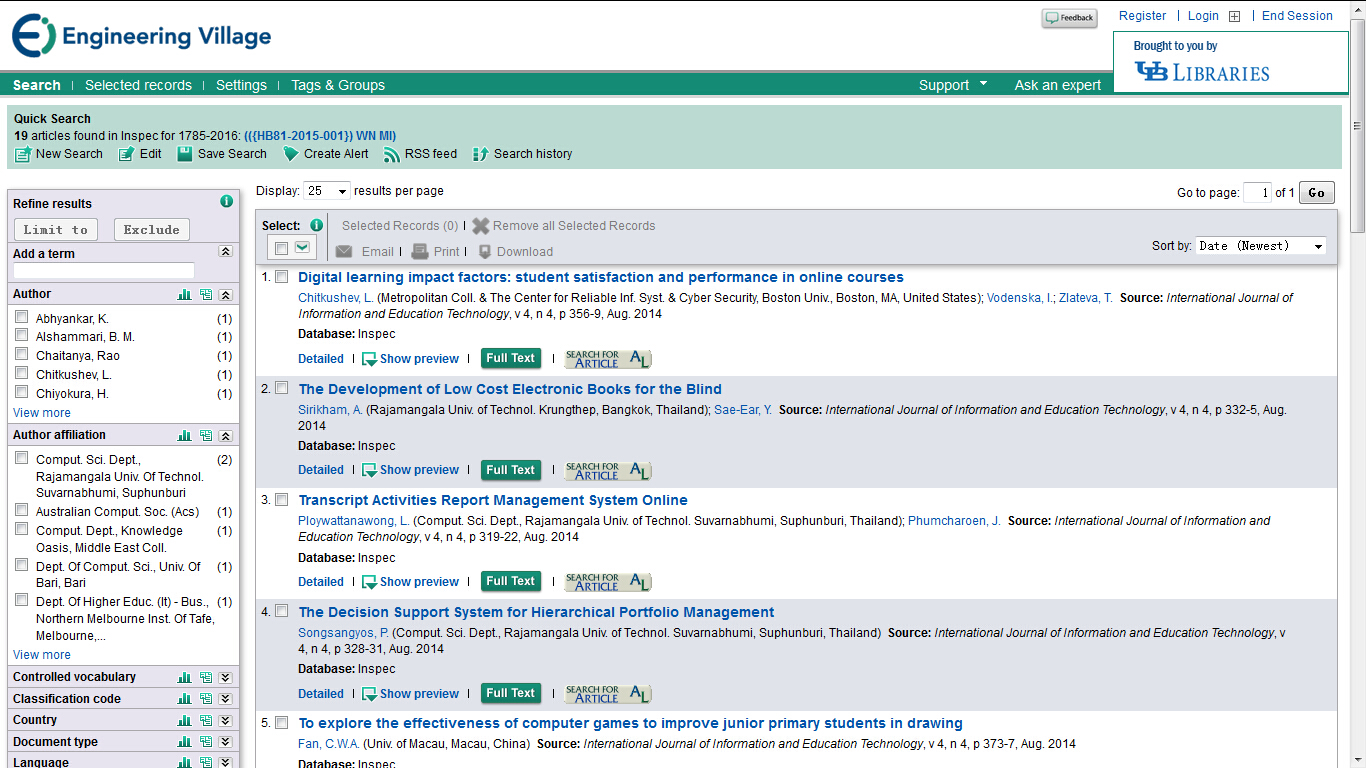Open Tags & Groups tab

click(x=338, y=85)
